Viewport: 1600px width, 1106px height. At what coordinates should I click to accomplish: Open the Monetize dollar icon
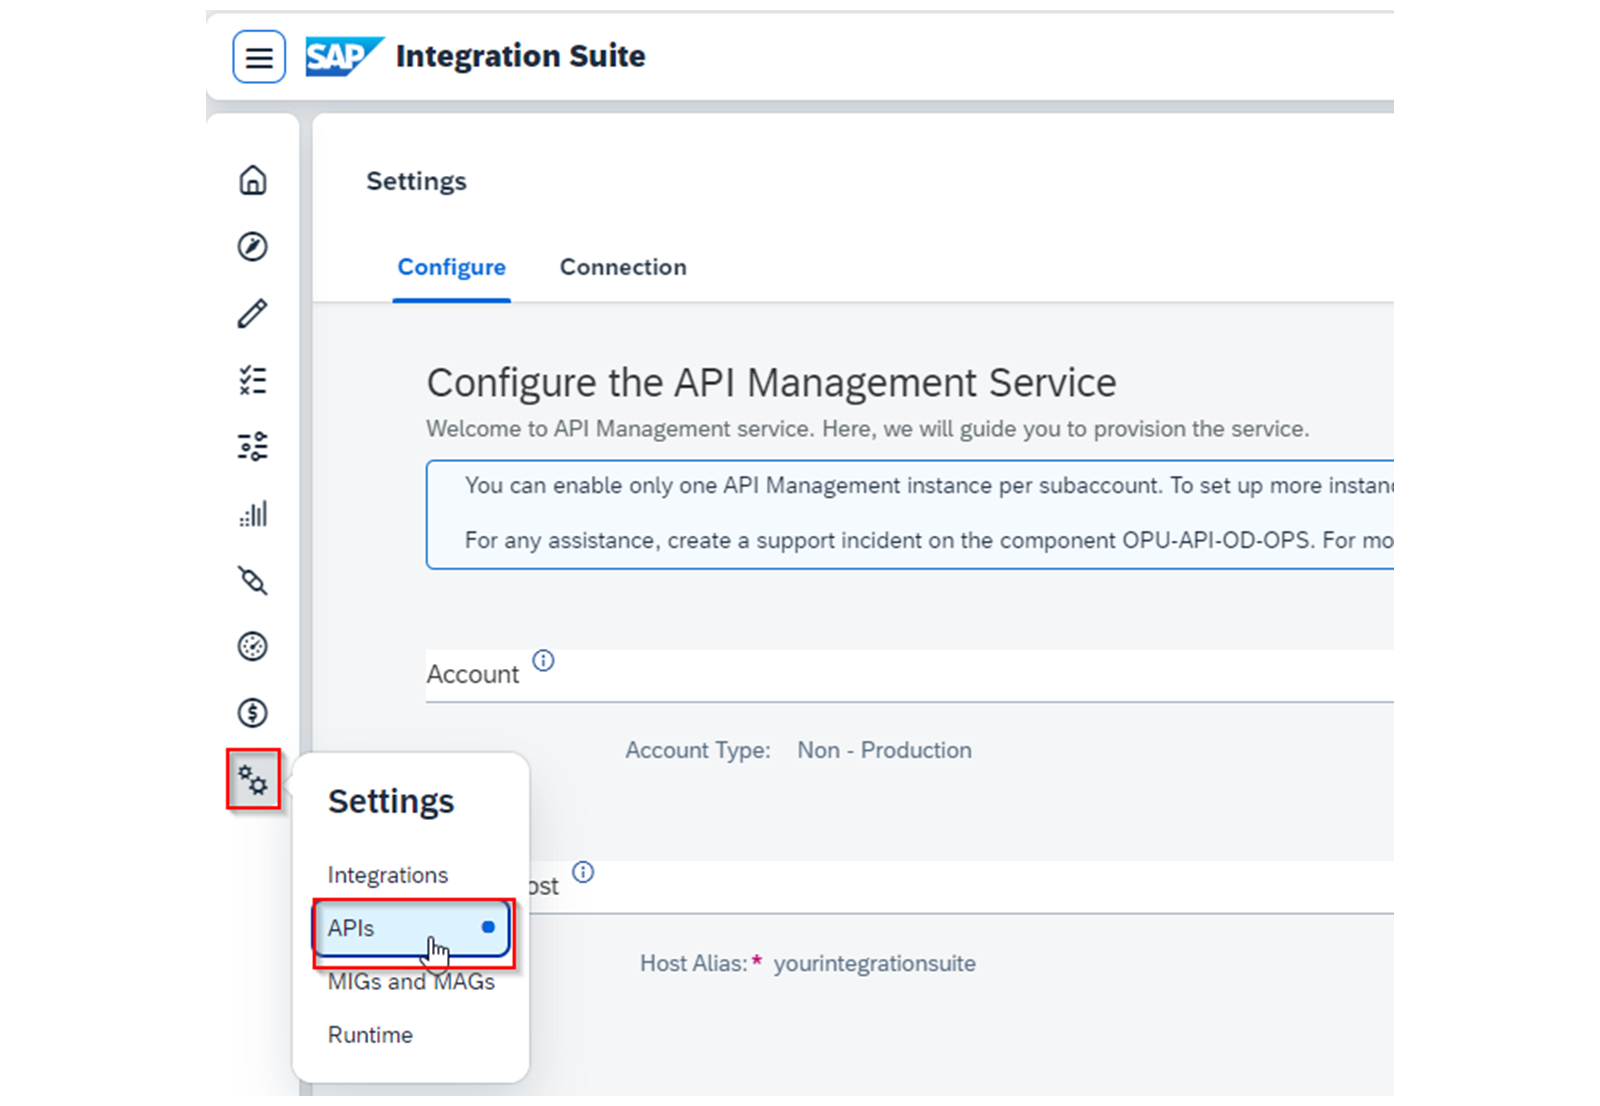(253, 713)
